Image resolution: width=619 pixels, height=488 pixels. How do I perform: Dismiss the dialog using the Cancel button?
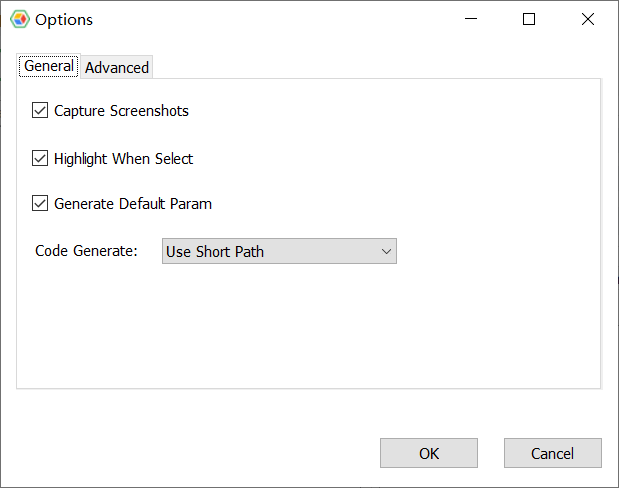tap(553, 453)
